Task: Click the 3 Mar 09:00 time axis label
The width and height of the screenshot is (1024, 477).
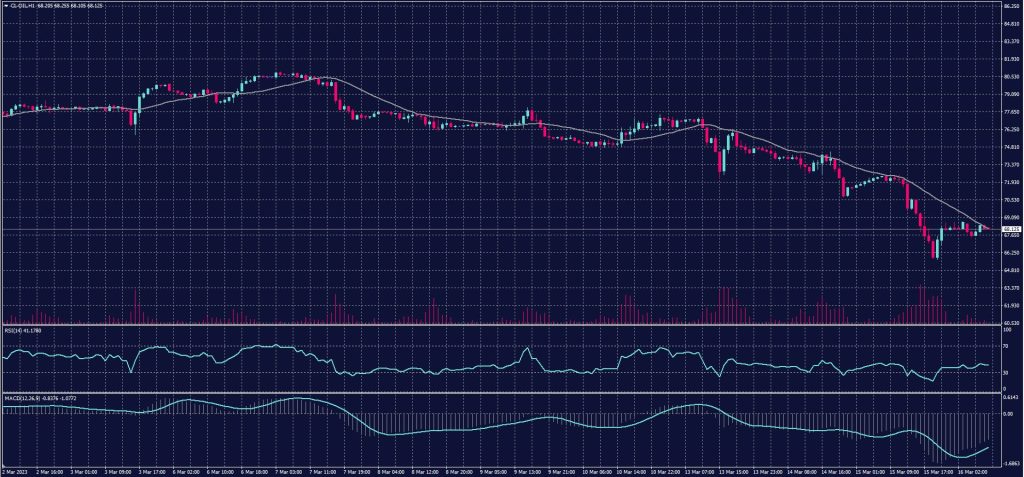Action: point(117,471)
